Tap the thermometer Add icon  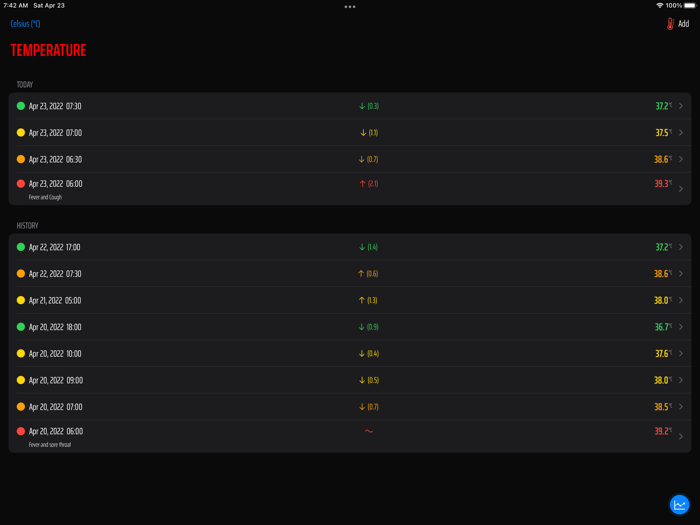670,24
